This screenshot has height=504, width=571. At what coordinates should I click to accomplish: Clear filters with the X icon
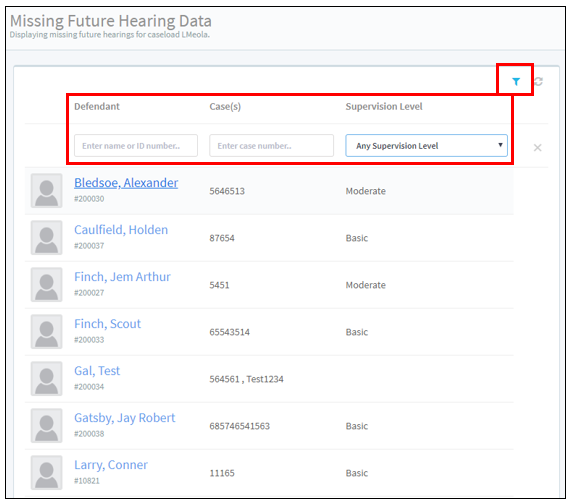click(x=537, y=147)
